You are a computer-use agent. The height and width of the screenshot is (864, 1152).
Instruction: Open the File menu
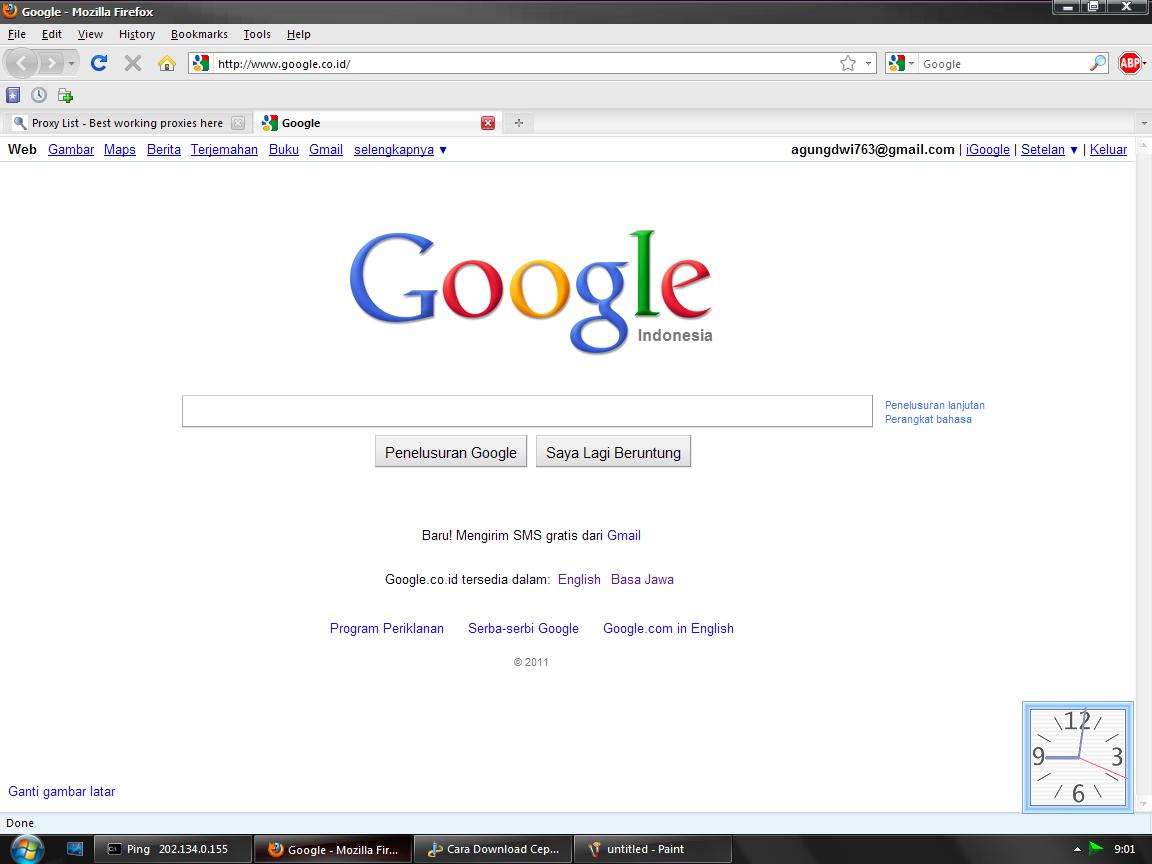tap(17, 34)
